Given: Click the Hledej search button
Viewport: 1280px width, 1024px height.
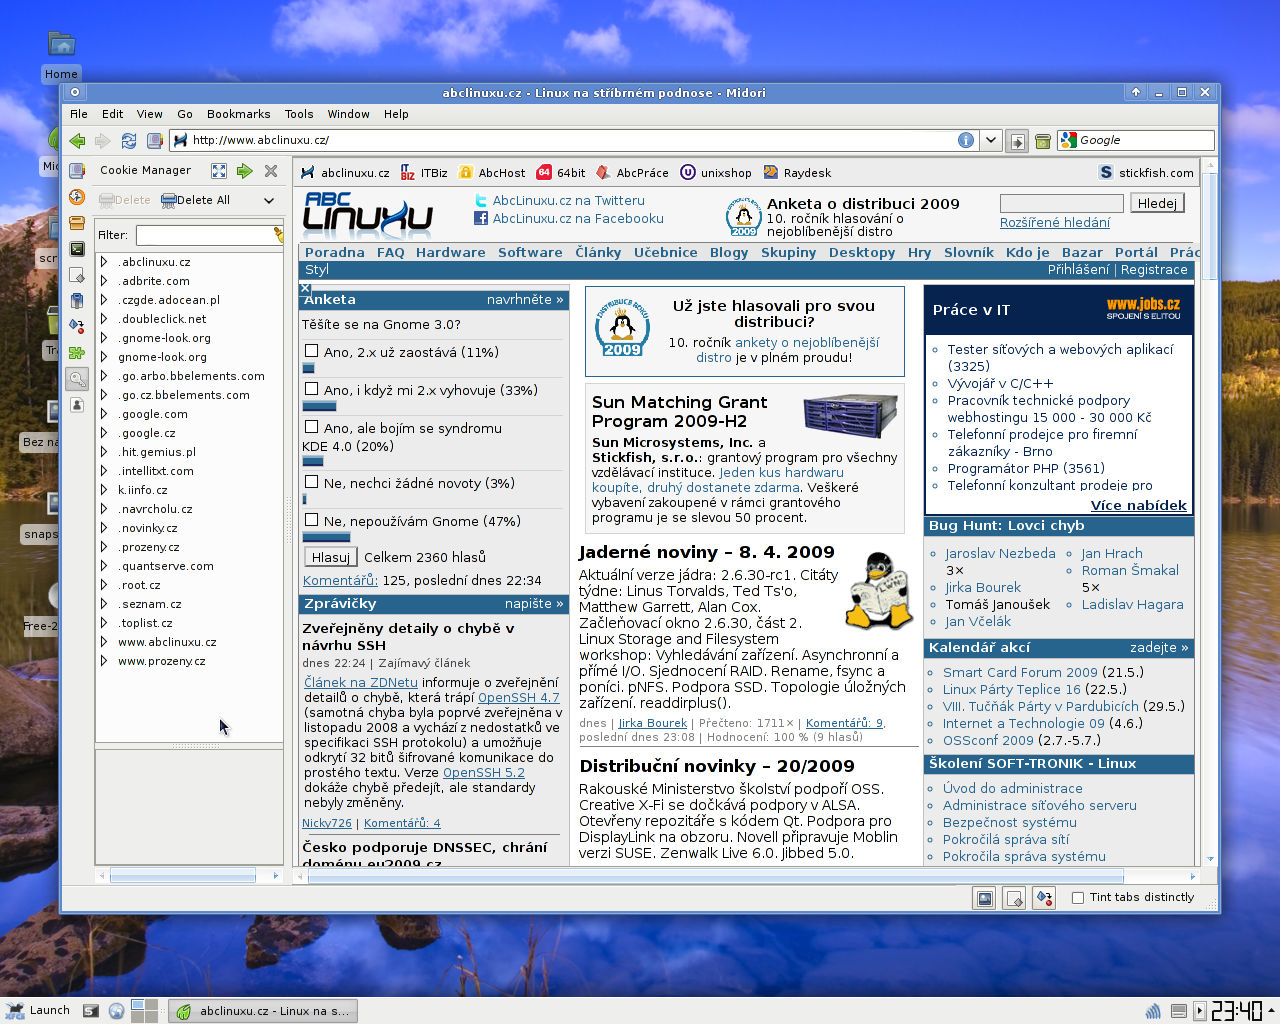Looking at the screenshot, I should coord(1157,203).
